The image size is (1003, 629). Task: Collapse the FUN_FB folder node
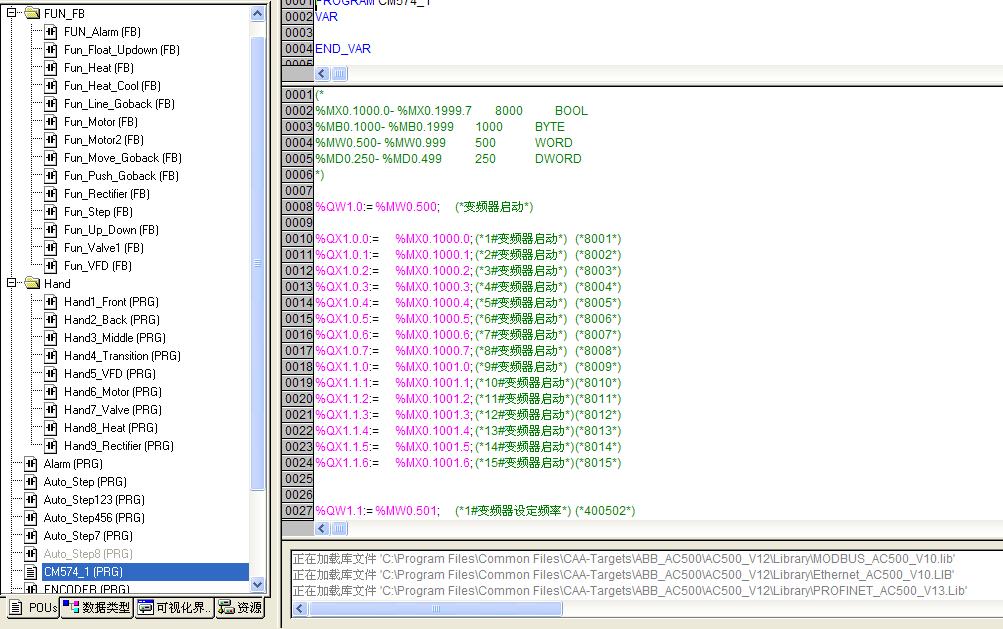(x=12, y=14)
